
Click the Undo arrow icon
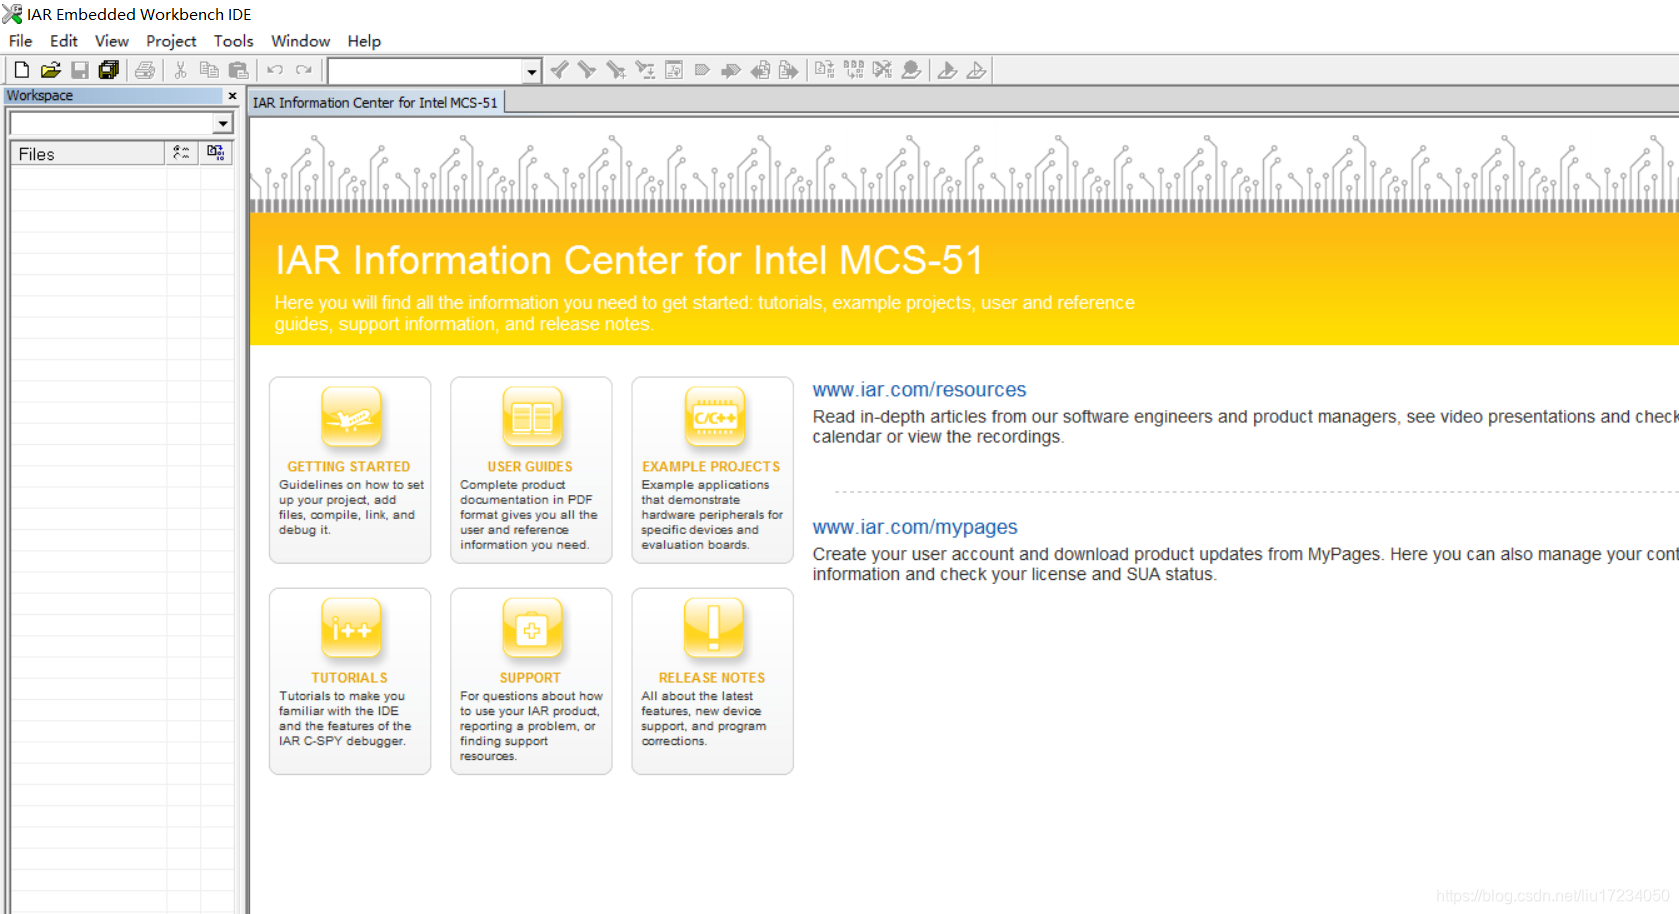pyautogui.click(x=274, y=70)
